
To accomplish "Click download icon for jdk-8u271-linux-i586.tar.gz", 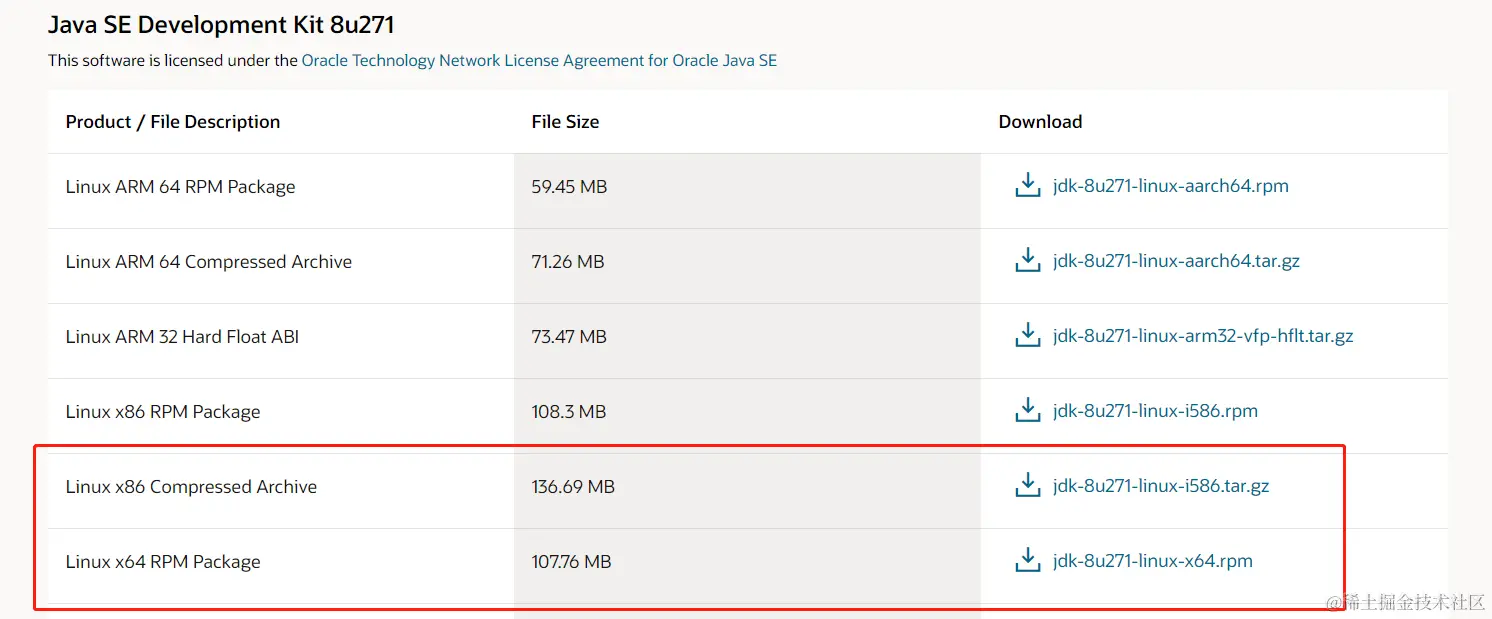I will click(x=1028, y=486).
